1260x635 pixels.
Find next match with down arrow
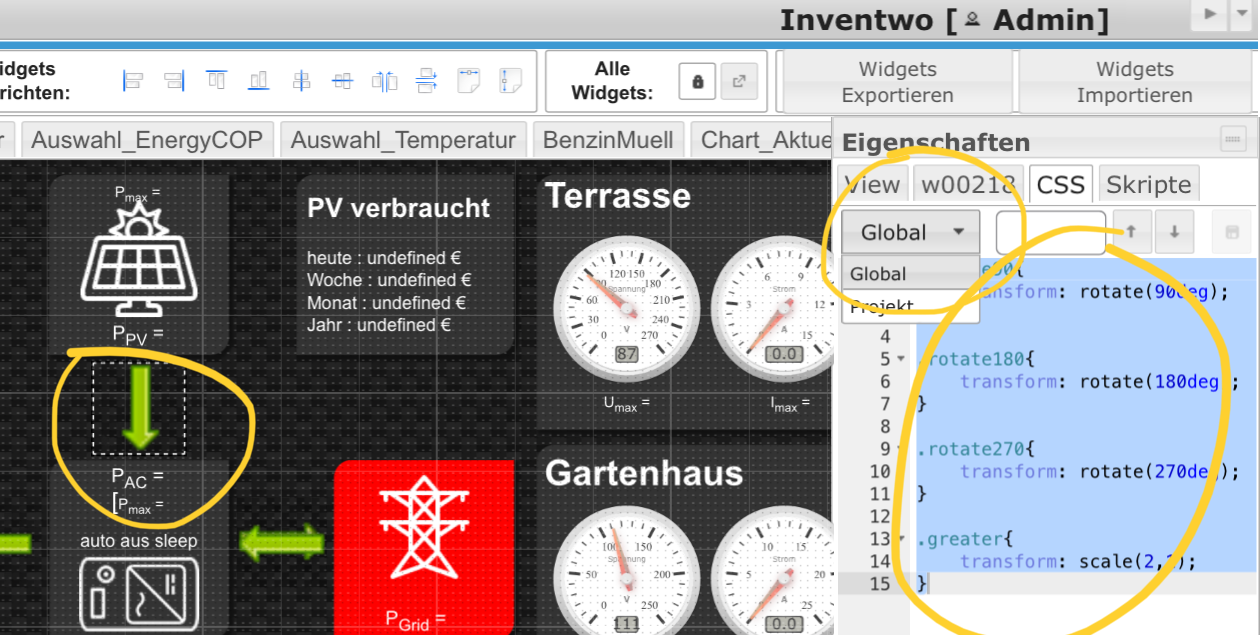1174,232
